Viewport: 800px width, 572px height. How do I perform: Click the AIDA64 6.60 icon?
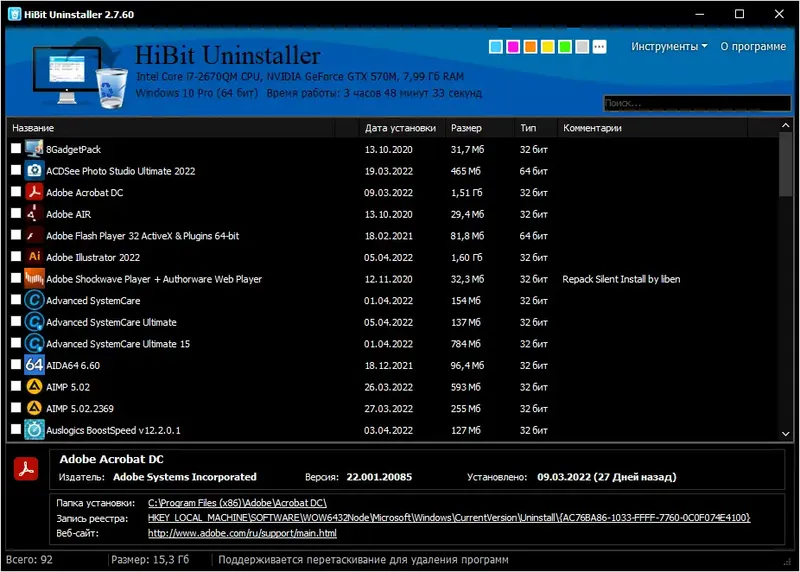[x=34, y=365]
